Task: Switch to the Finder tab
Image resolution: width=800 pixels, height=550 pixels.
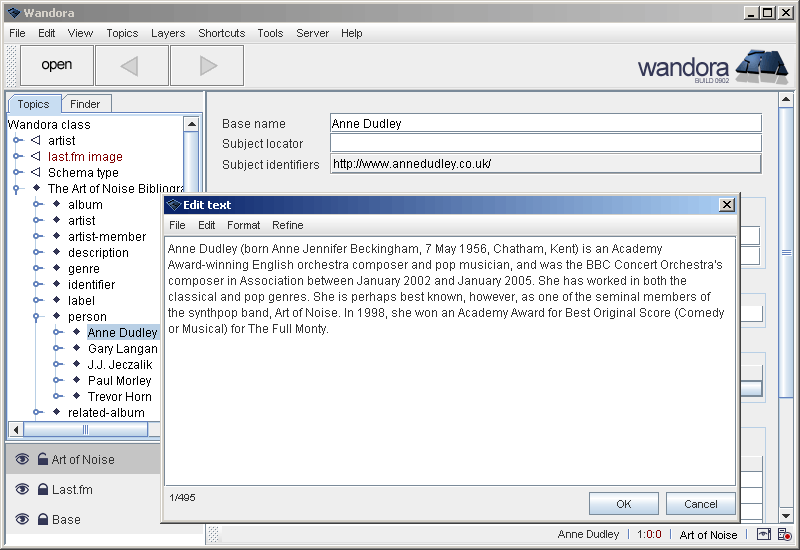Action: [85, 104]
